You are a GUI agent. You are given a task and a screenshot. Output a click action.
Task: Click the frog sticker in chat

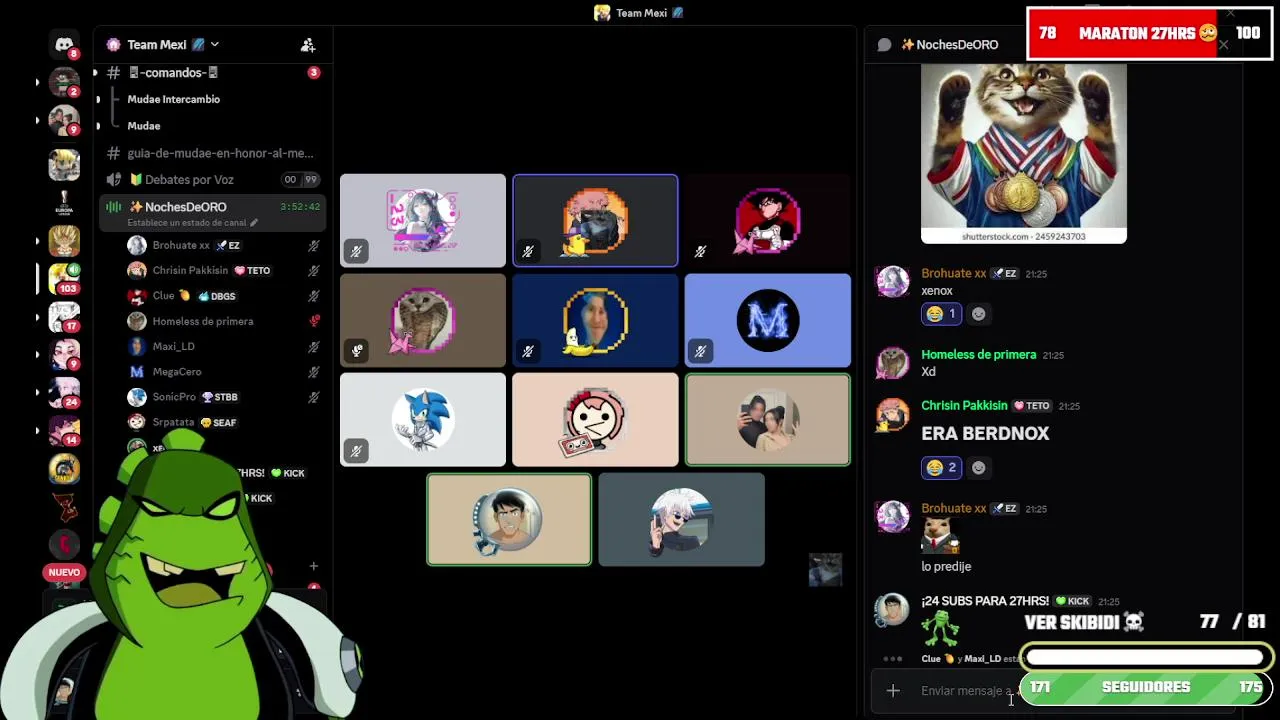[x=940, y=630]
